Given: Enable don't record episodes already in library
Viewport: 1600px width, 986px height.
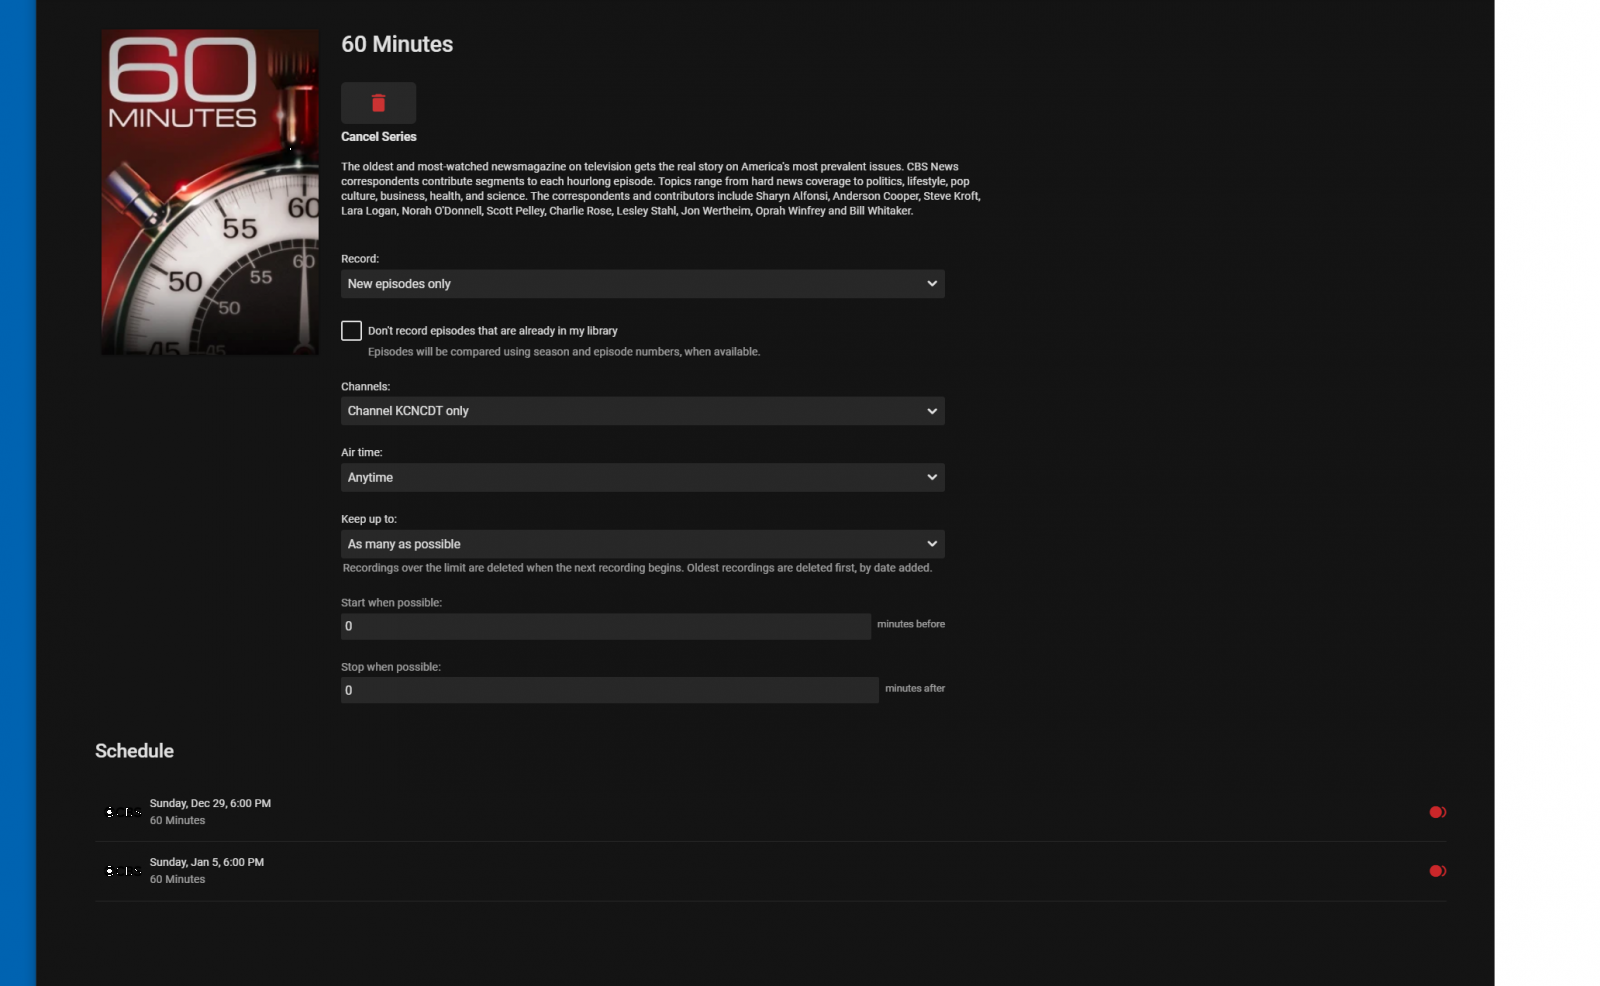Looking at the screenshot, I should coord(351,331).
